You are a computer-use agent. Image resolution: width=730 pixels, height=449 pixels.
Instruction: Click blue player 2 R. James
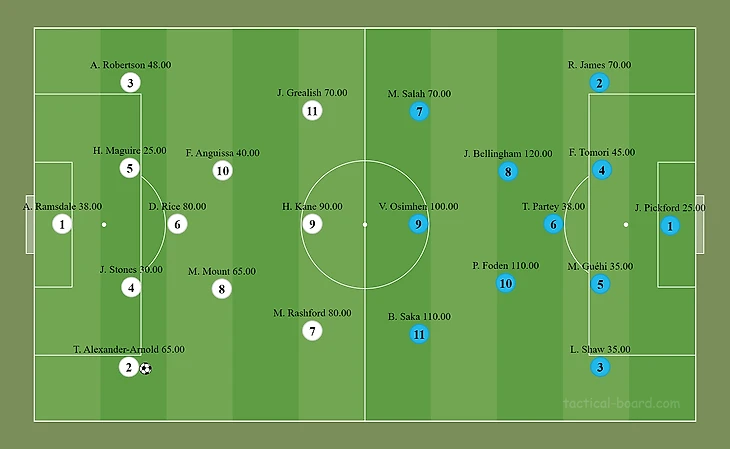pos(599,82)
